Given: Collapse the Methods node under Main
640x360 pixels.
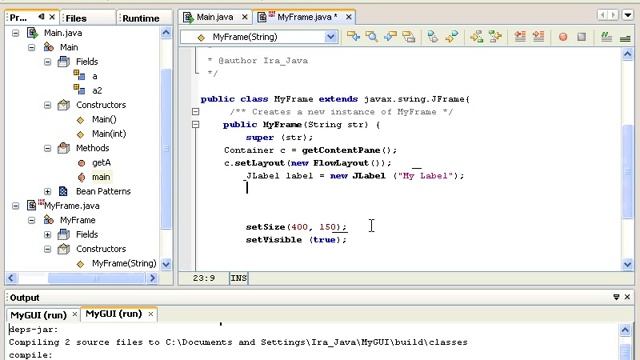Looking at the screenshot, I should click(48, 148).
